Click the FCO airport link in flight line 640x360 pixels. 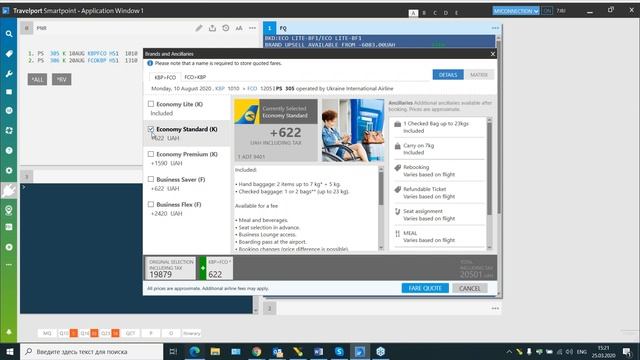coord(252,89)
